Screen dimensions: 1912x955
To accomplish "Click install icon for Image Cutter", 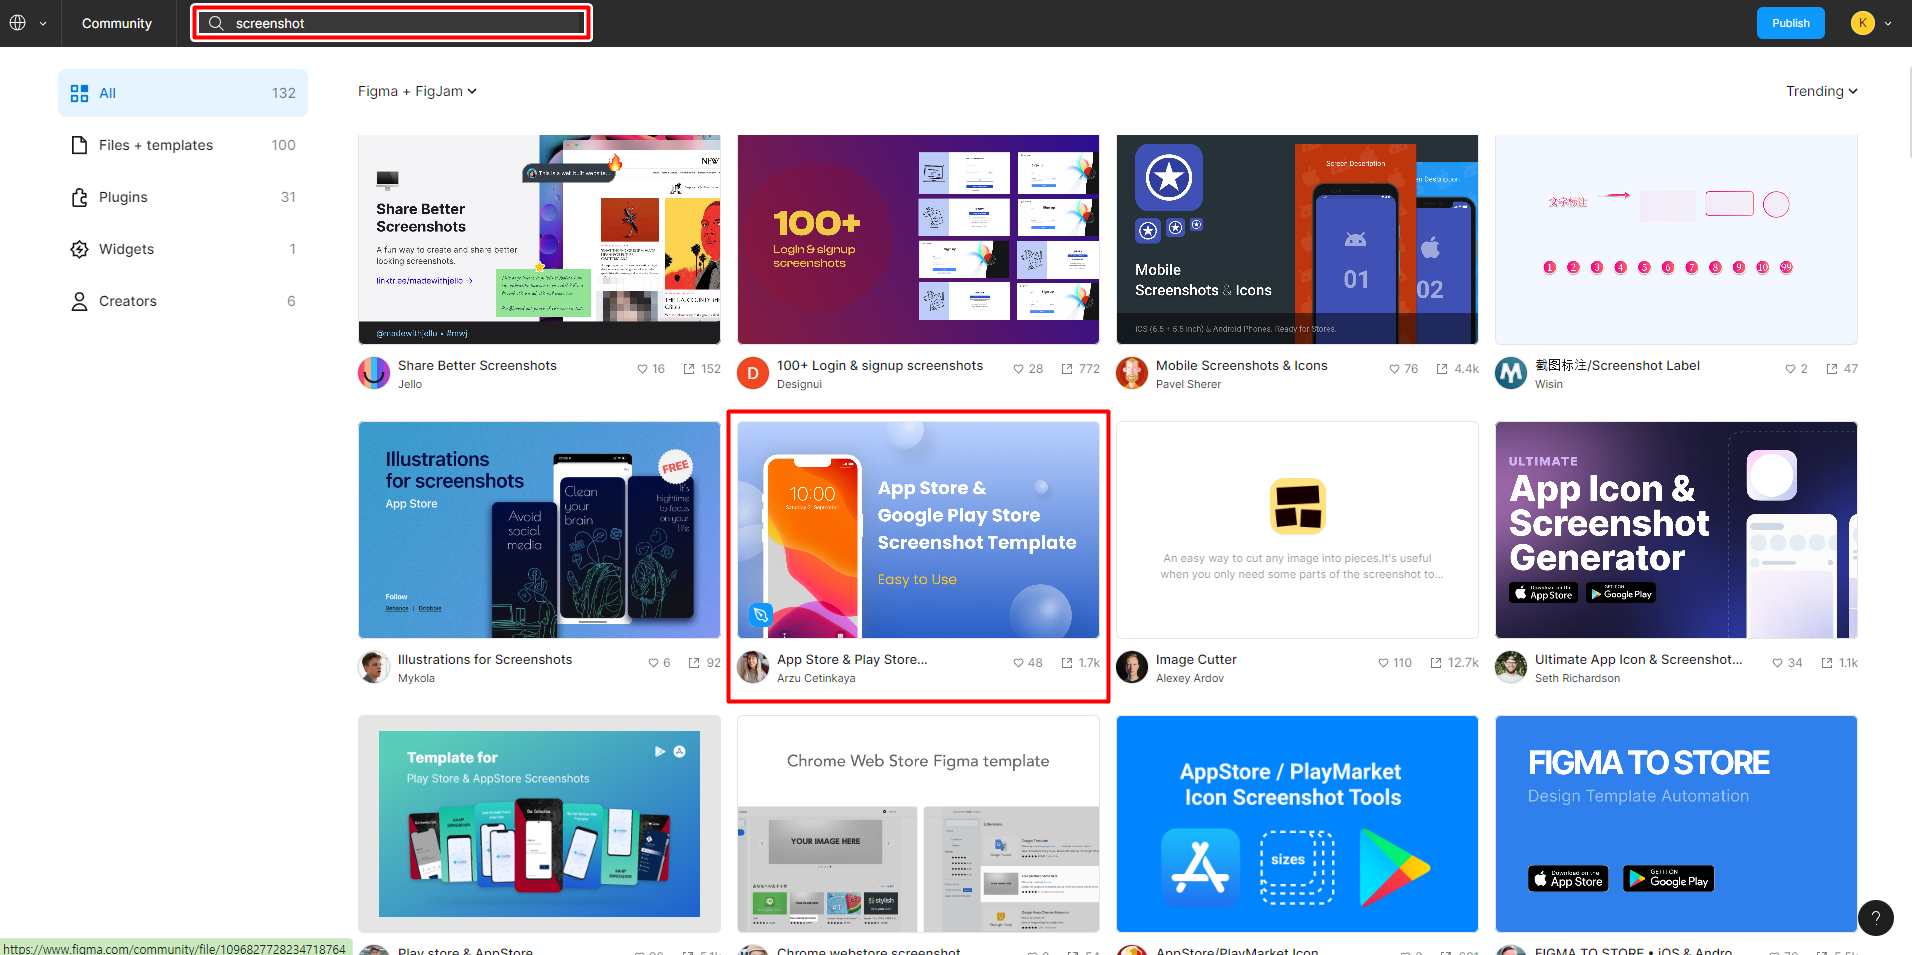I will (1436, 663).
